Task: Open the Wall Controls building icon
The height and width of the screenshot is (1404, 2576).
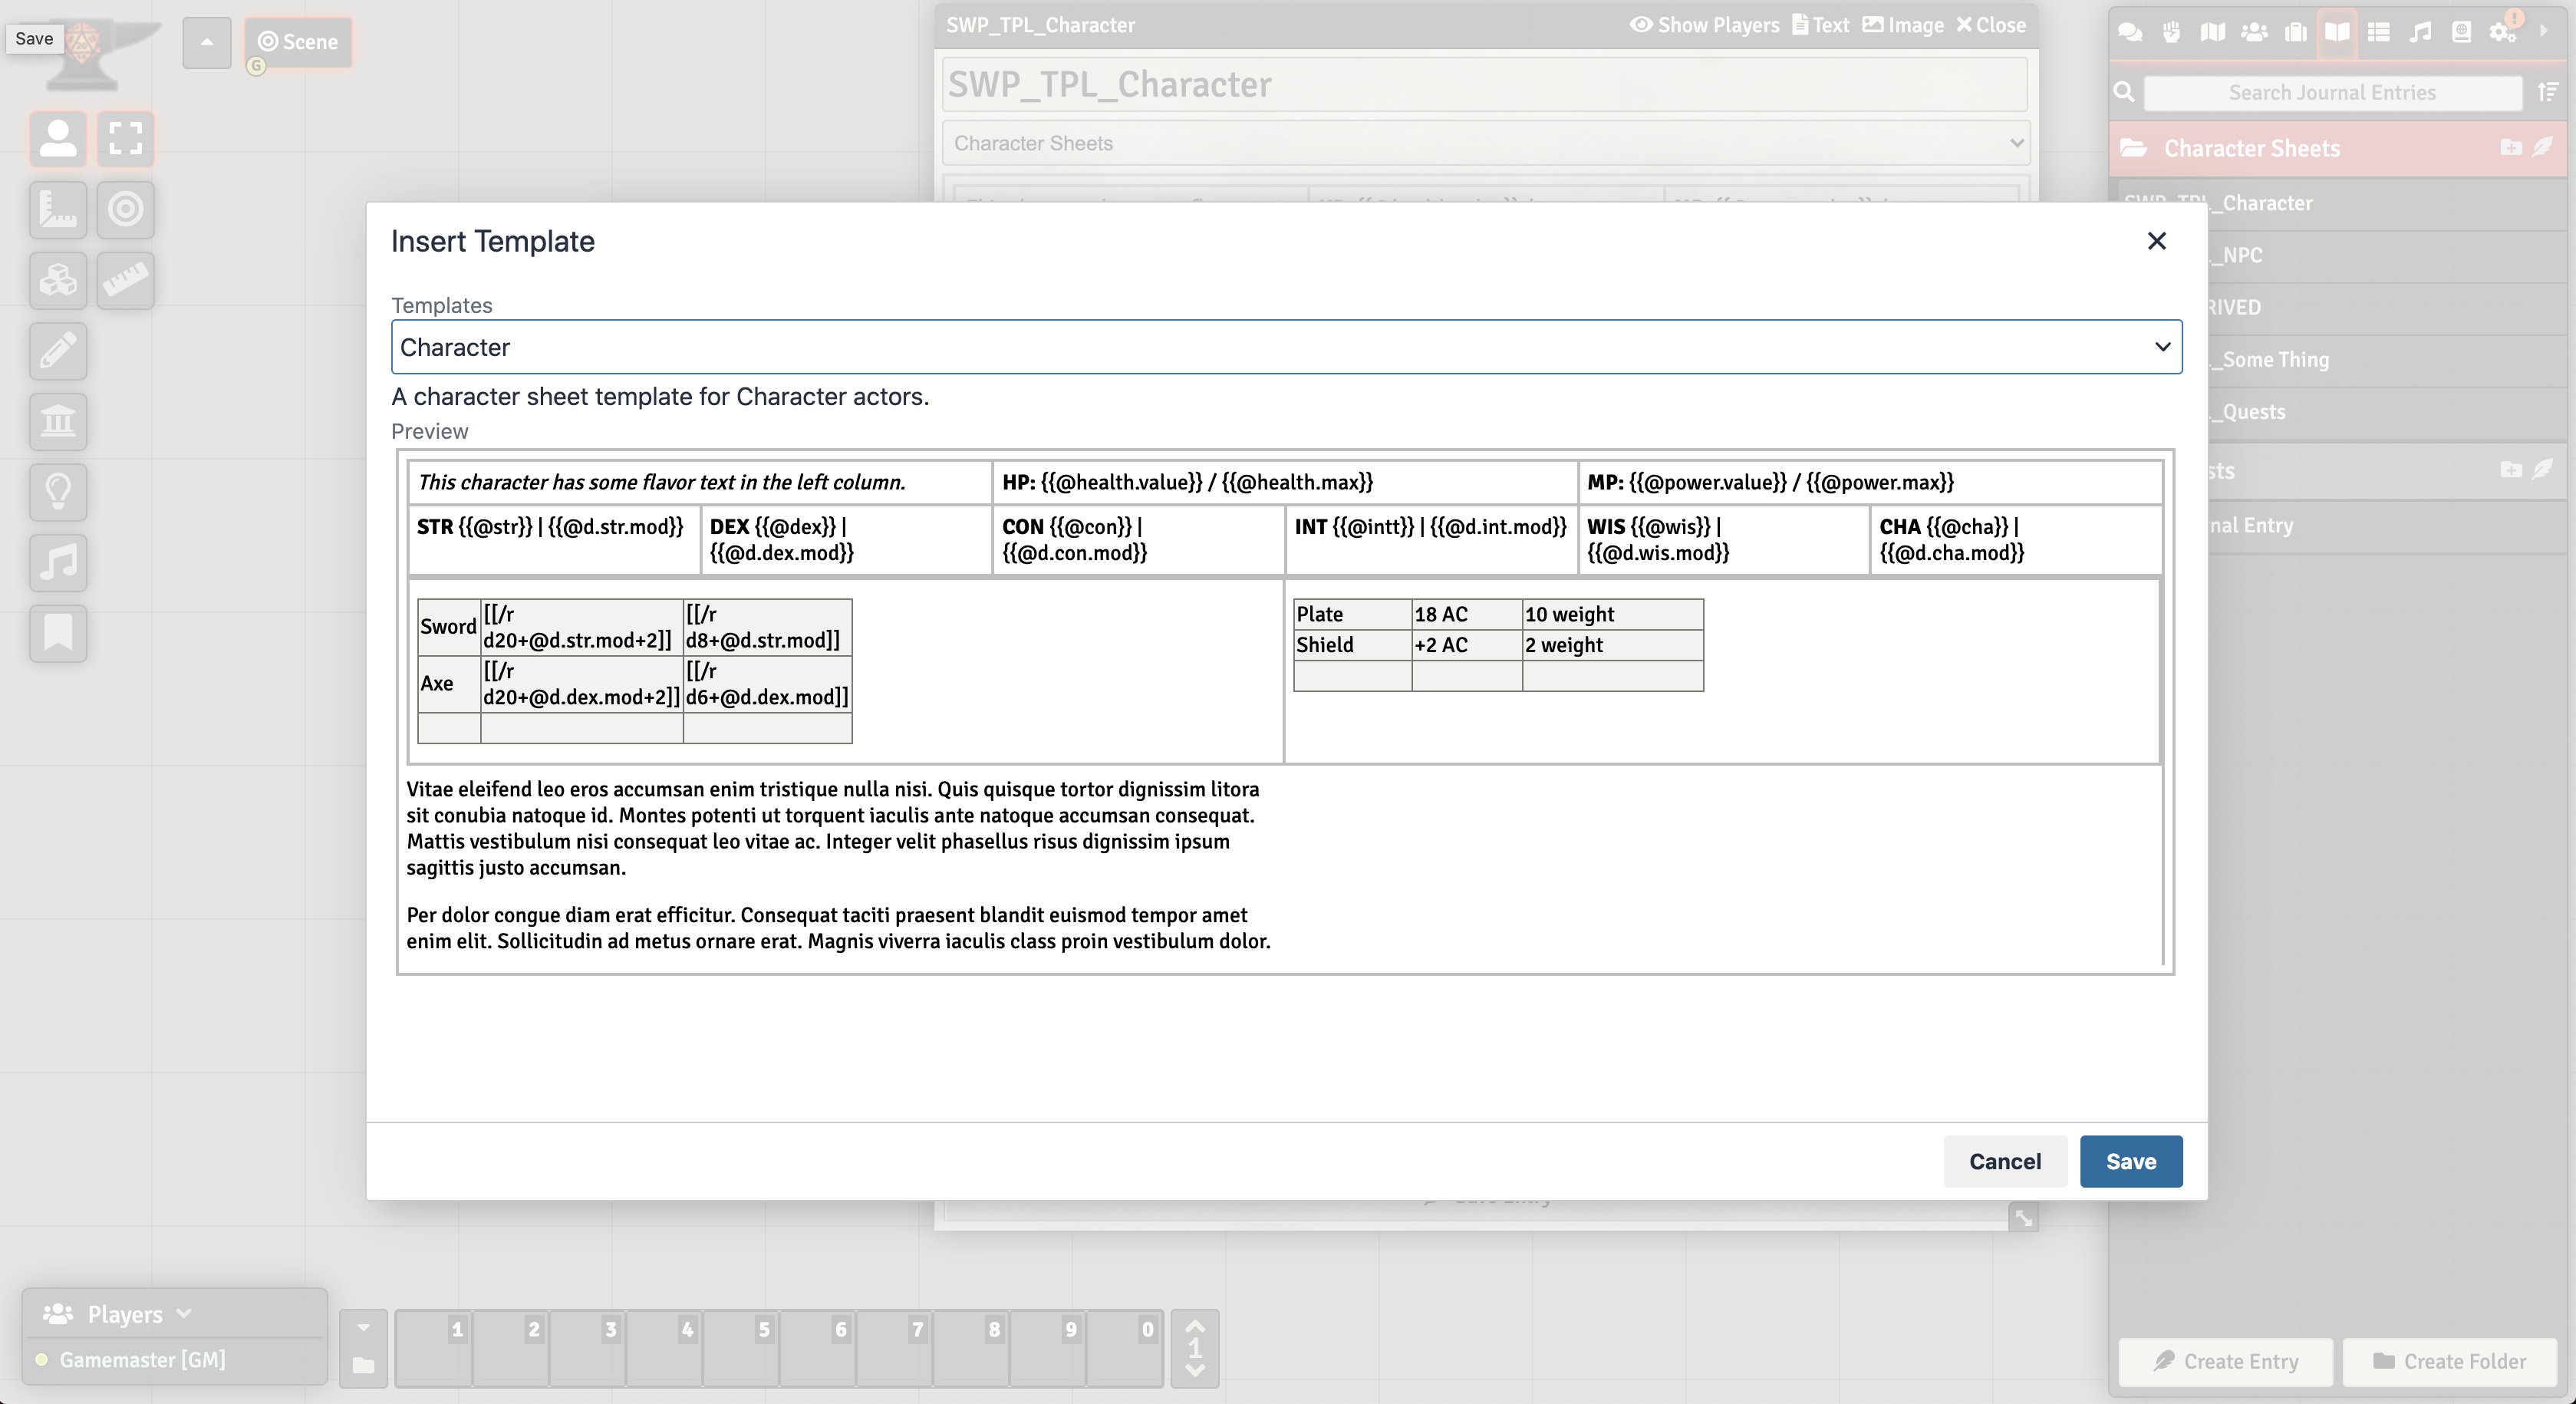Action: pyautogui.click(x=58, y=421)
